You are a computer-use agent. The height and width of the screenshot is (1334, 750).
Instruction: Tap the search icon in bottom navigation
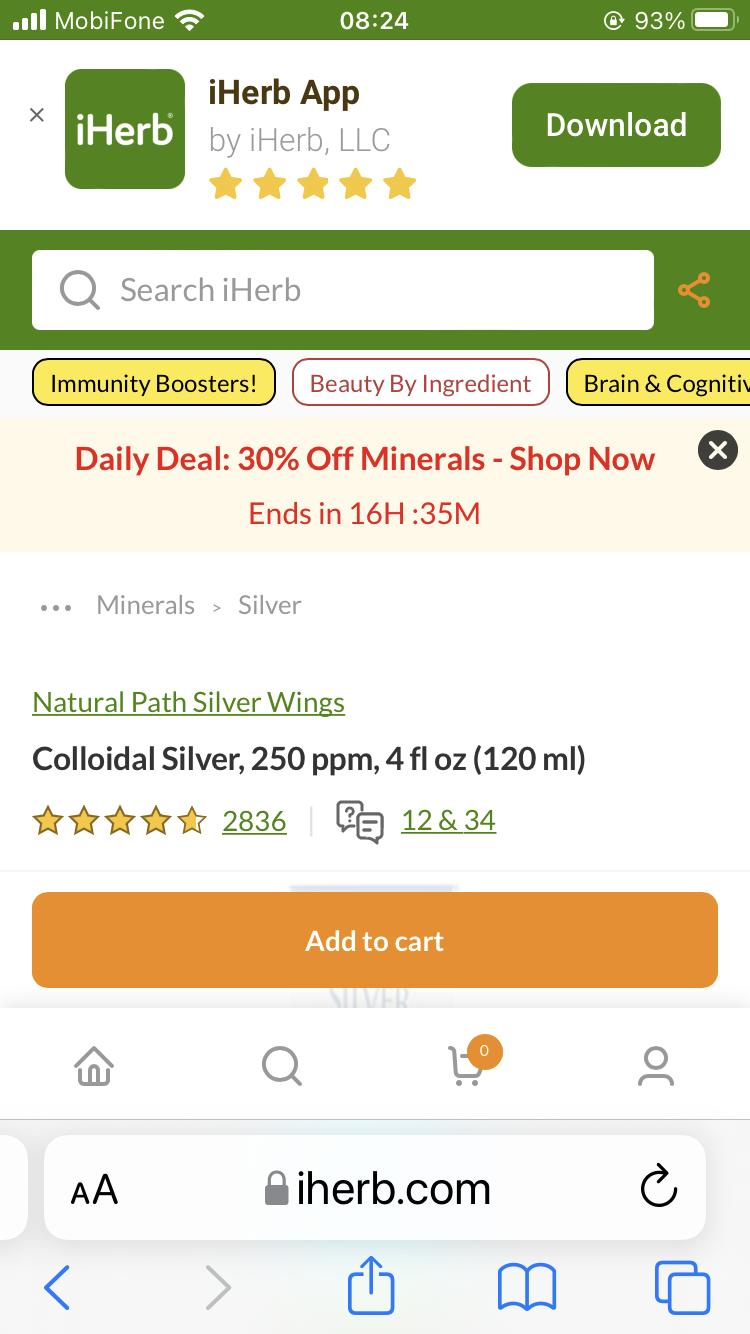282,1066
